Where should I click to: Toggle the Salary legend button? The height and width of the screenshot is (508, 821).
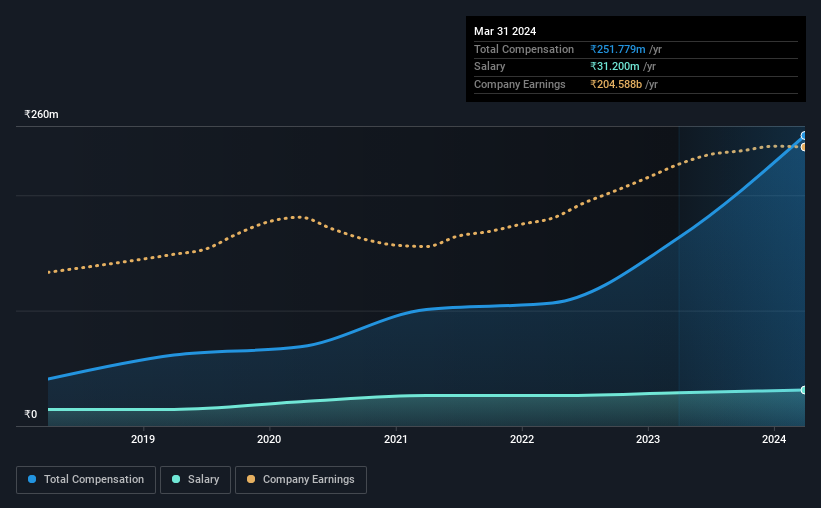(x=195, y=480)
